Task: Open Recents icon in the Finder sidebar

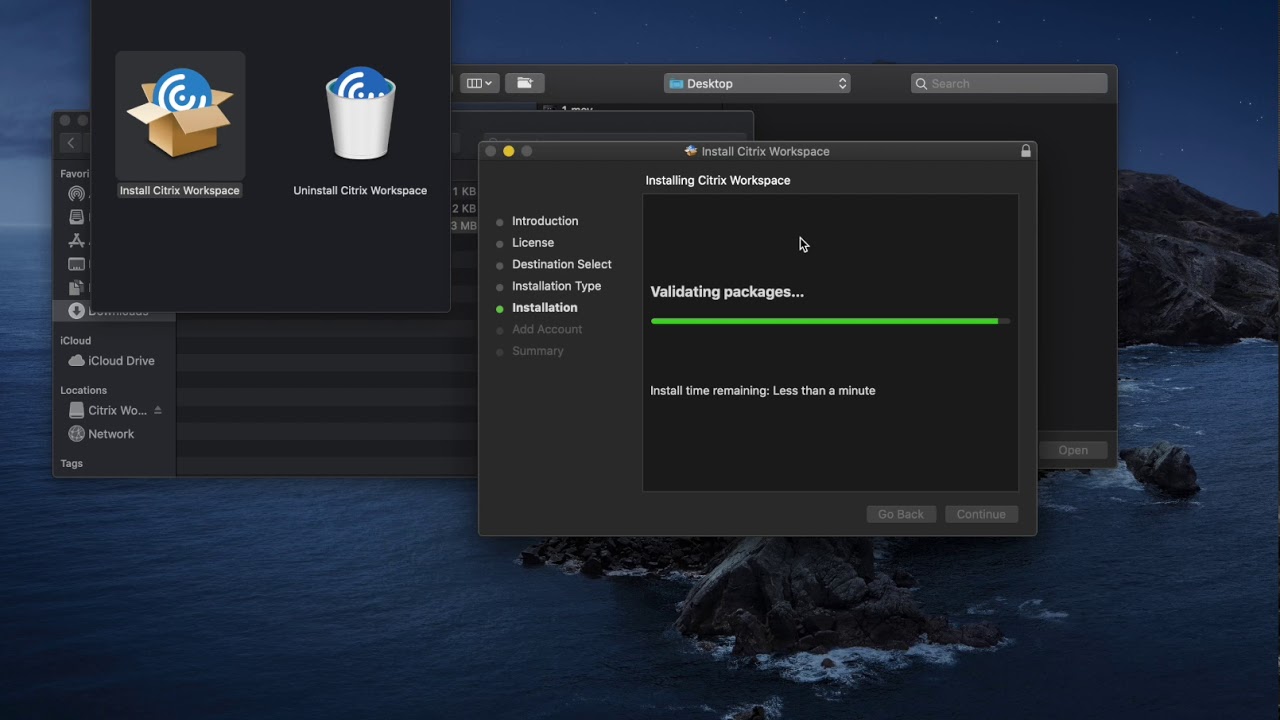Action: (77, 217)
